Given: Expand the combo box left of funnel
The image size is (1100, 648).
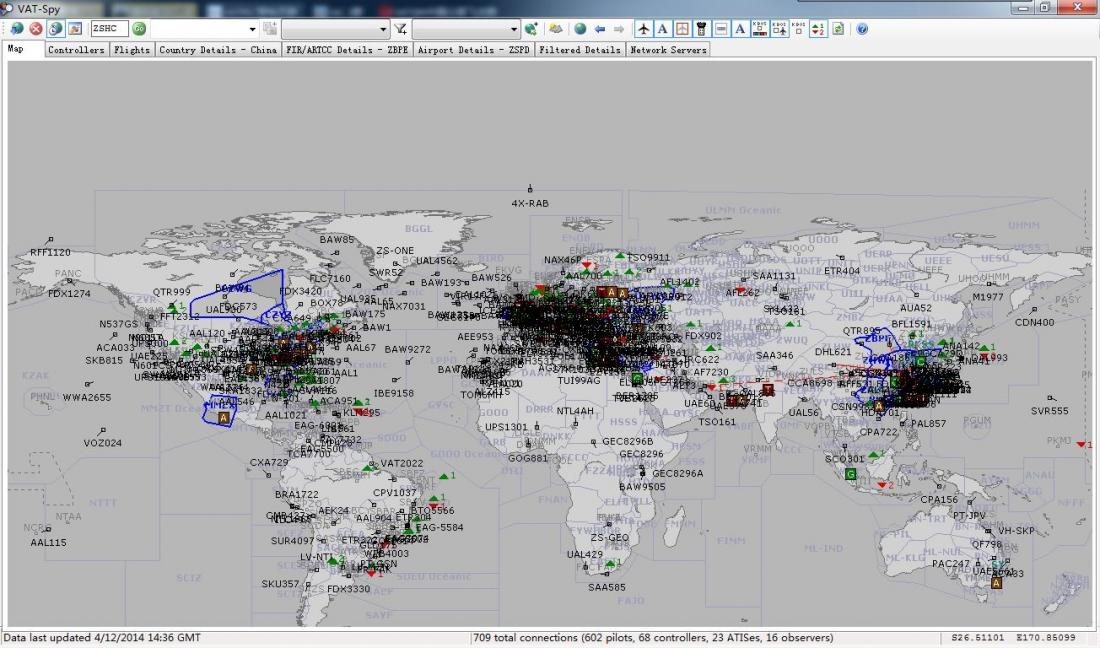Looking at the screenshot, I should click(335, 29).
